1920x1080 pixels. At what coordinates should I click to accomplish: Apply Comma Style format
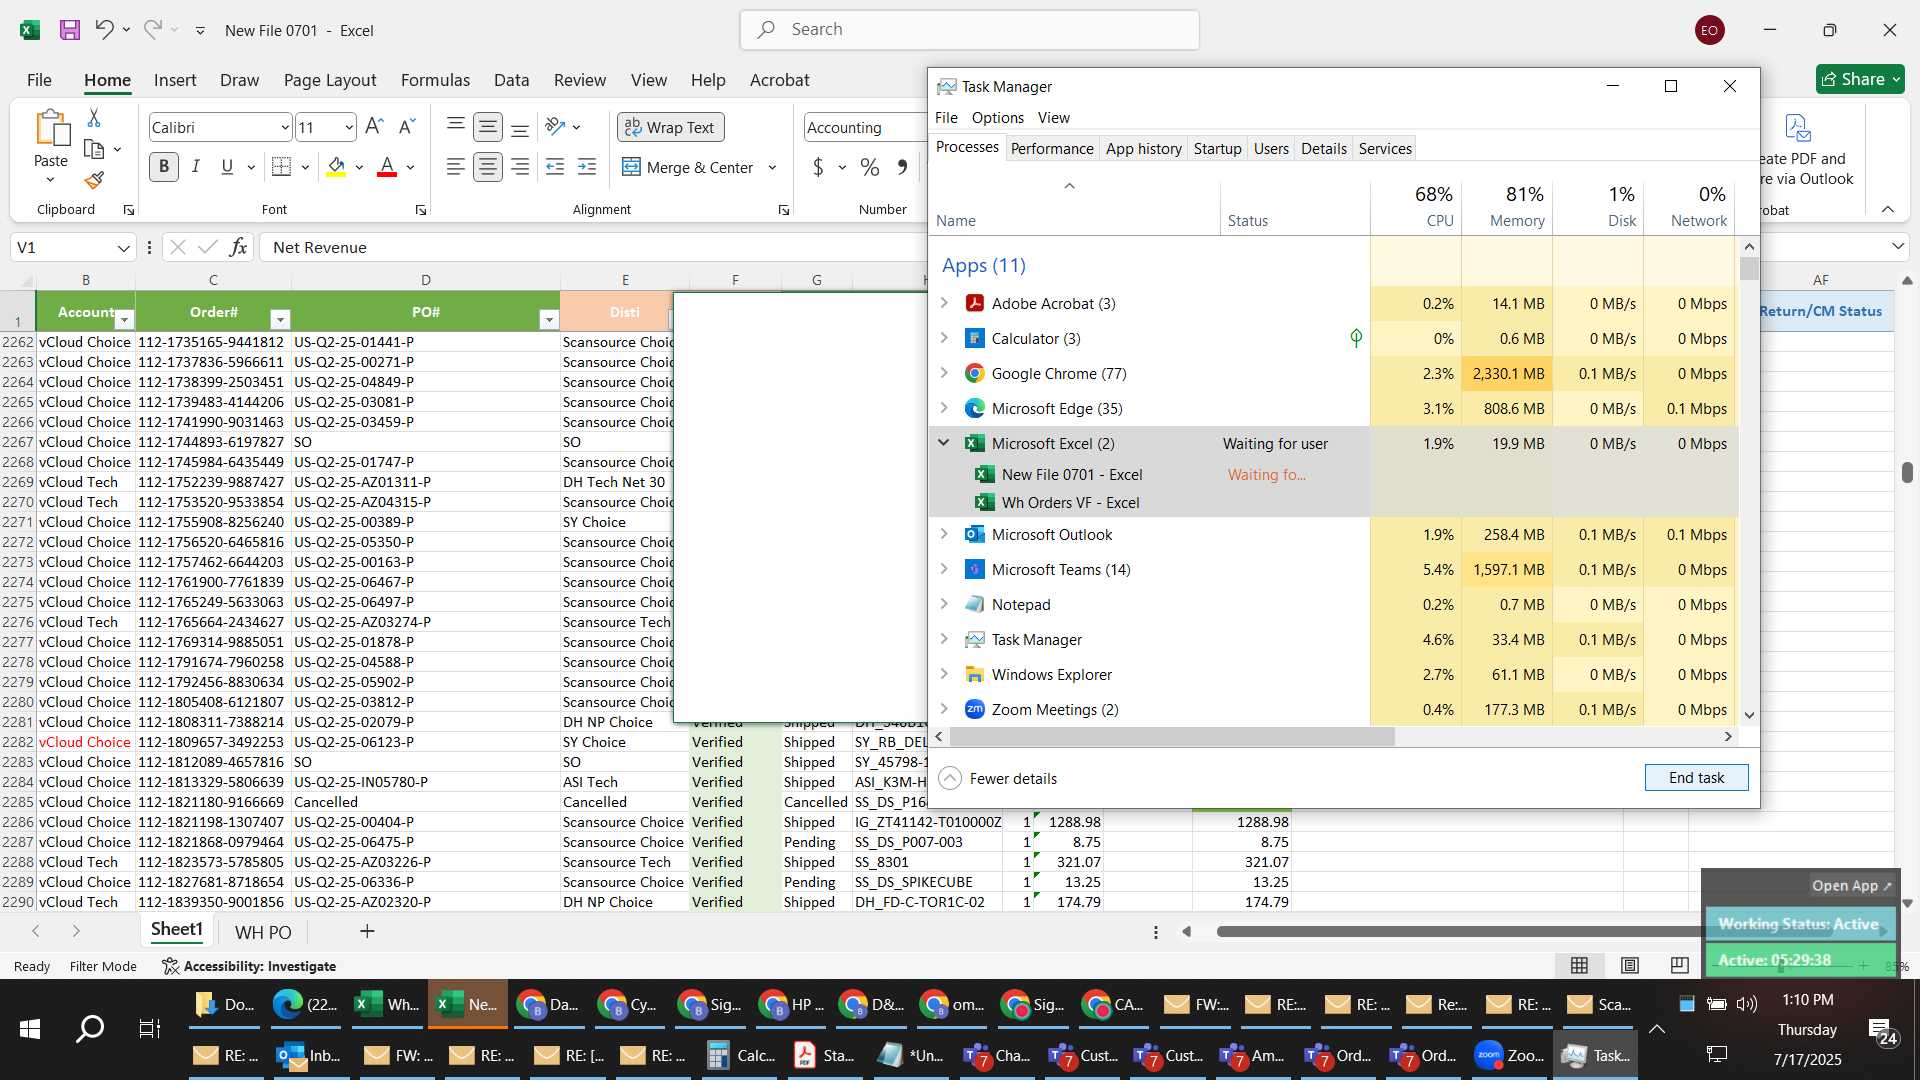902,167
